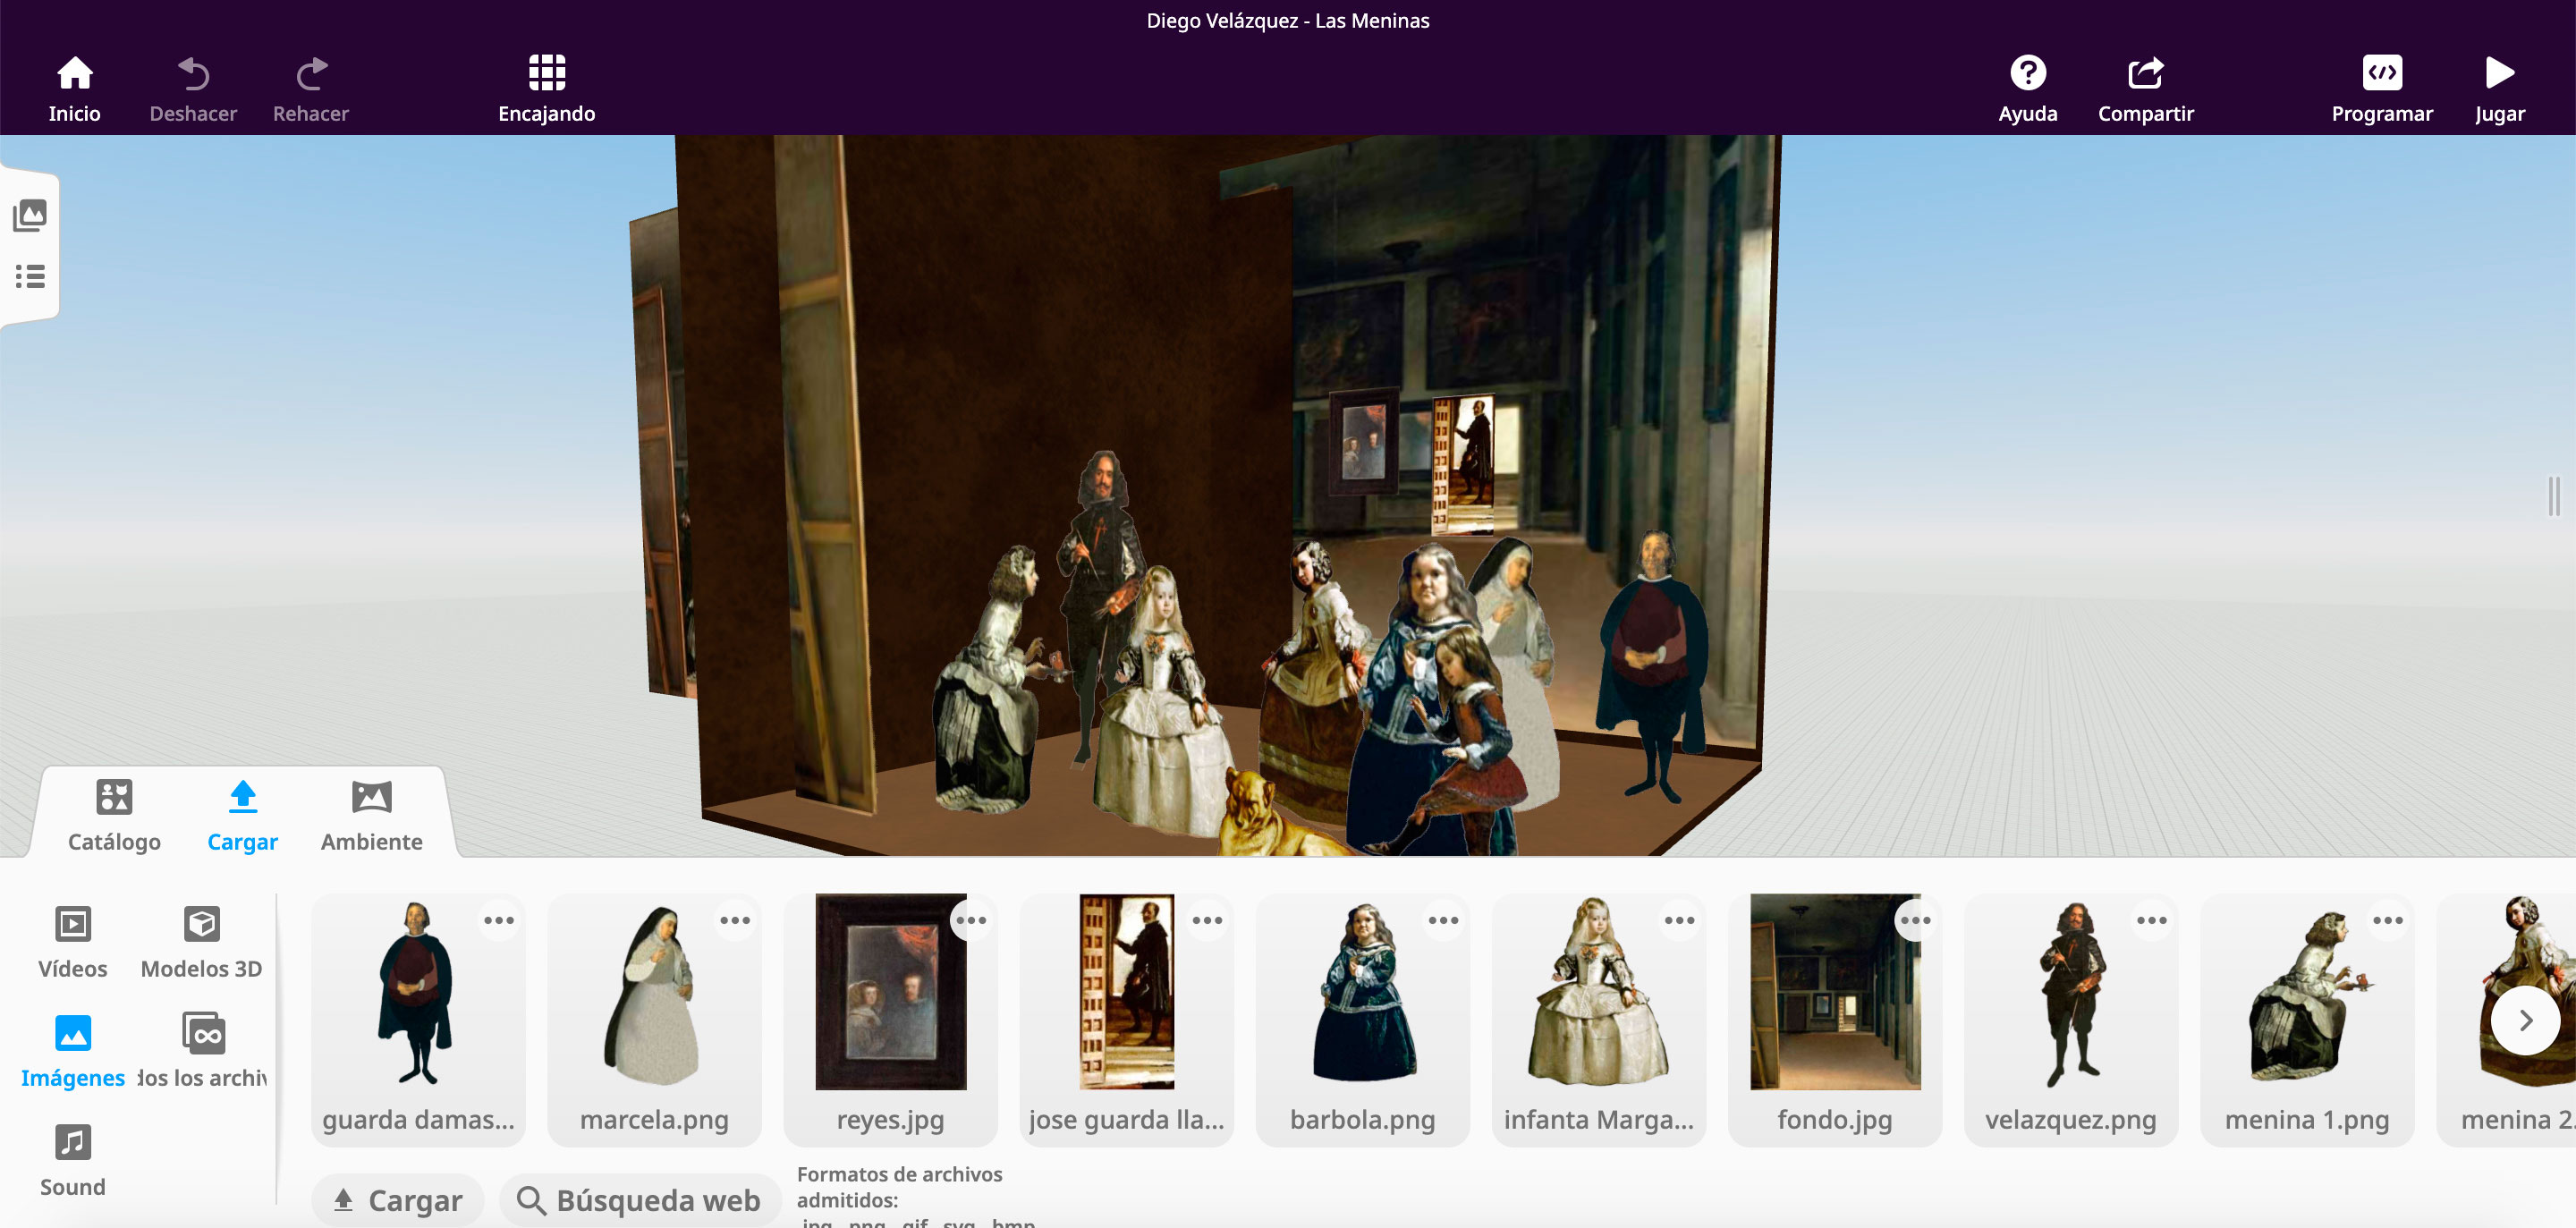Select the Cargar tab
Image resolution: width=2576 pixels, height=1228 pixels.
pos(242,816)
